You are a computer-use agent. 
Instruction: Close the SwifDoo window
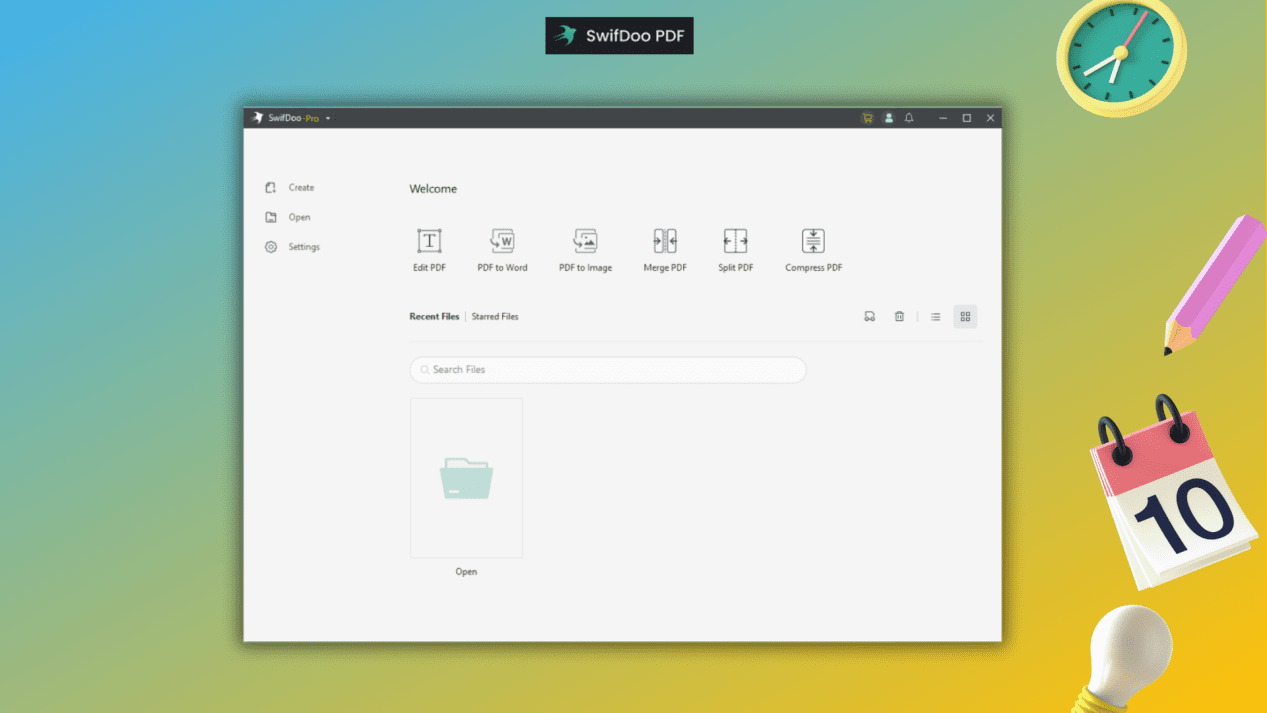point(990,118)
